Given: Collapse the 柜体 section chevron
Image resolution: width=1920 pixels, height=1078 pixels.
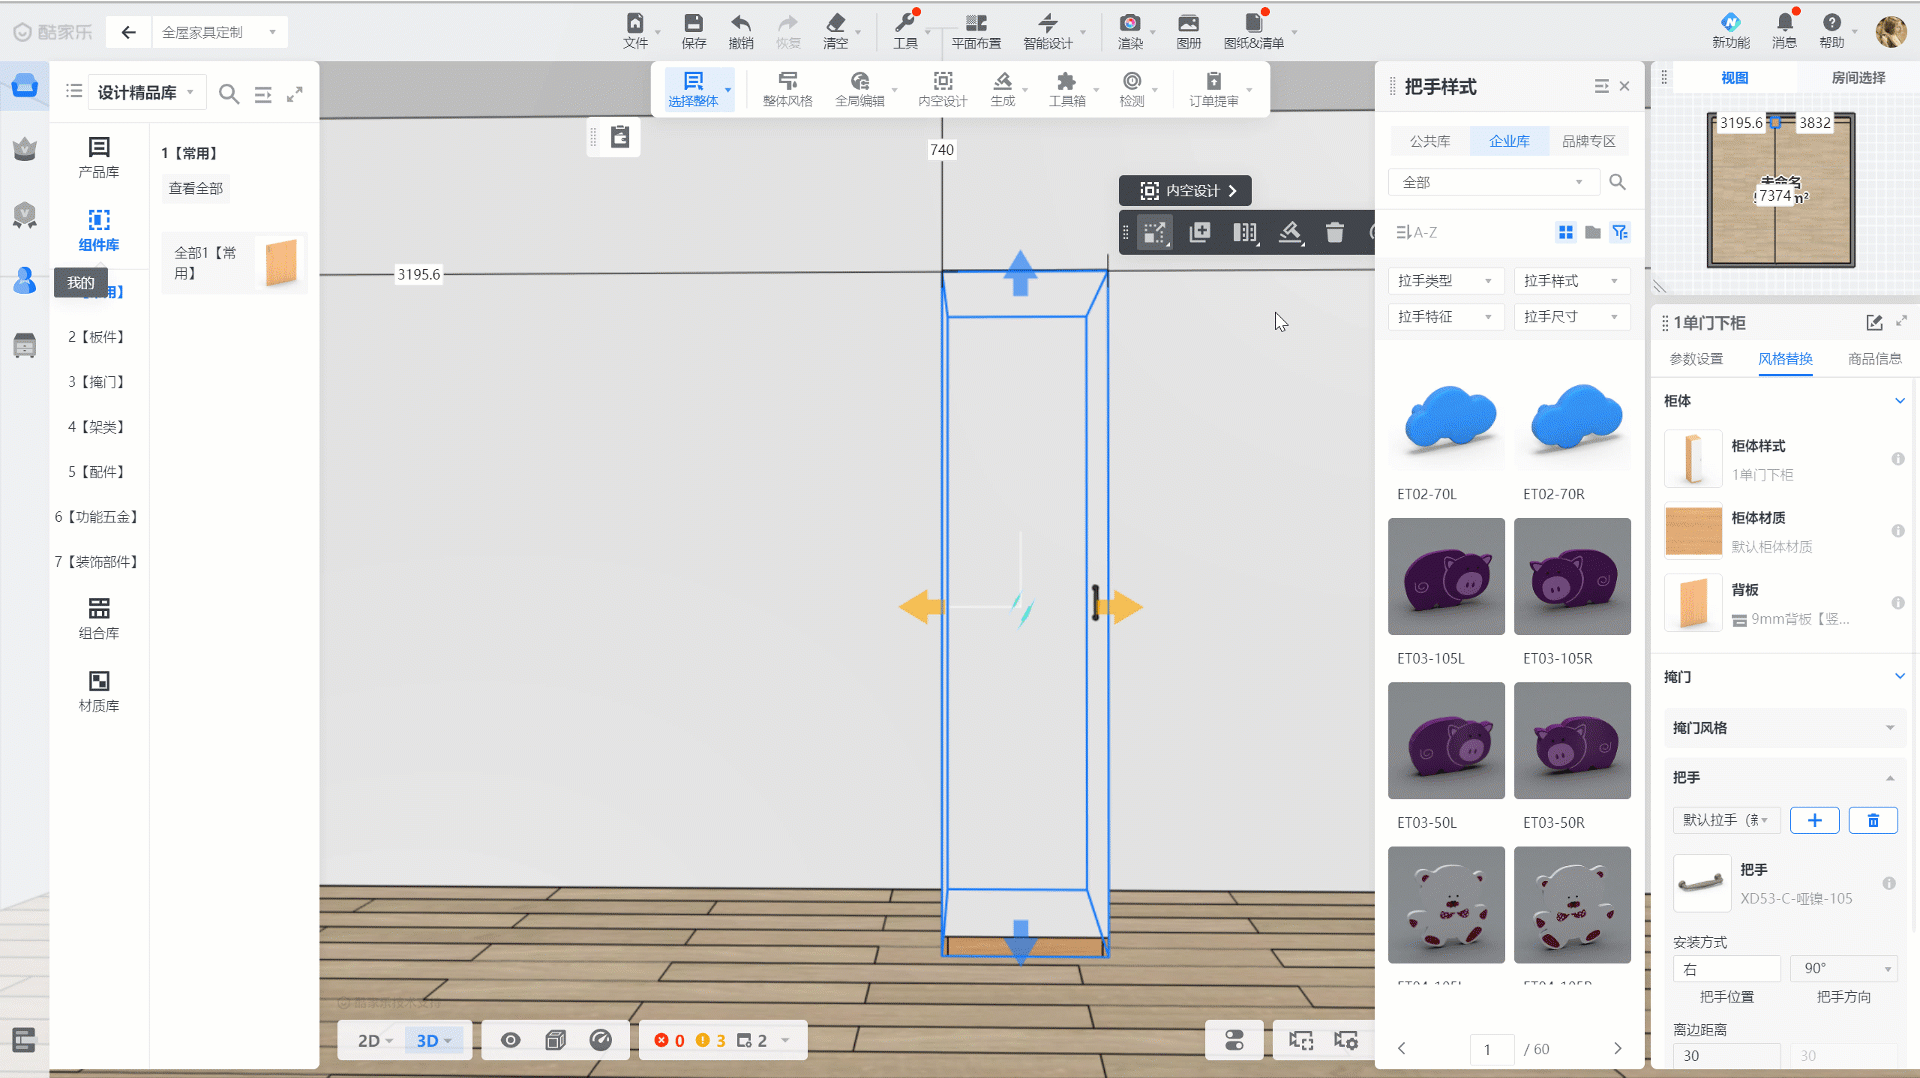Looking at the screenshot, I should (1899, 401).
